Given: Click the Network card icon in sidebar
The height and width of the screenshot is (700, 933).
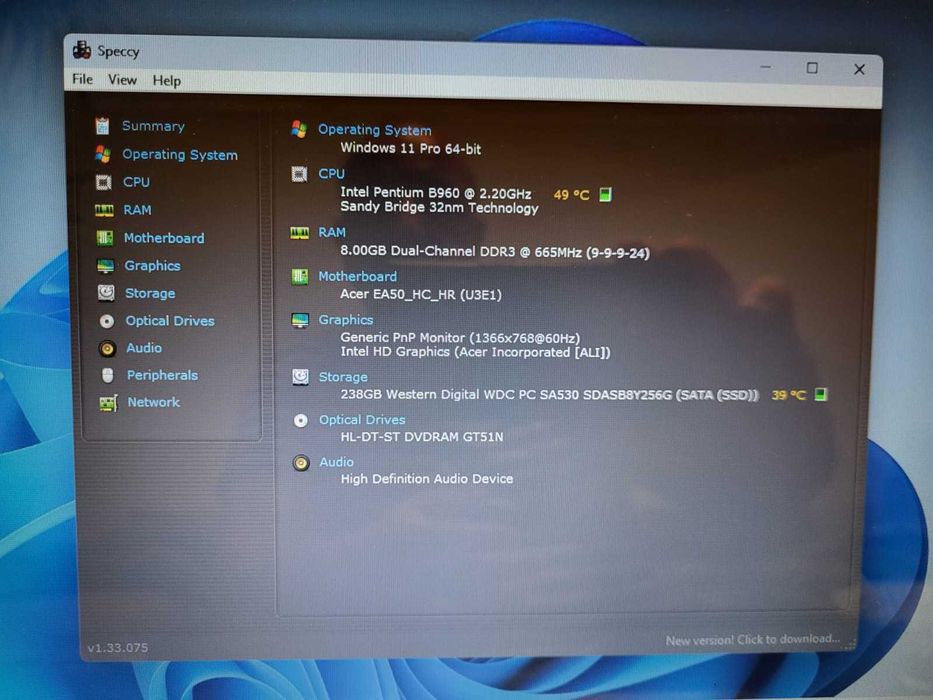Looking at the screenshot, I should tap(108, 403).
